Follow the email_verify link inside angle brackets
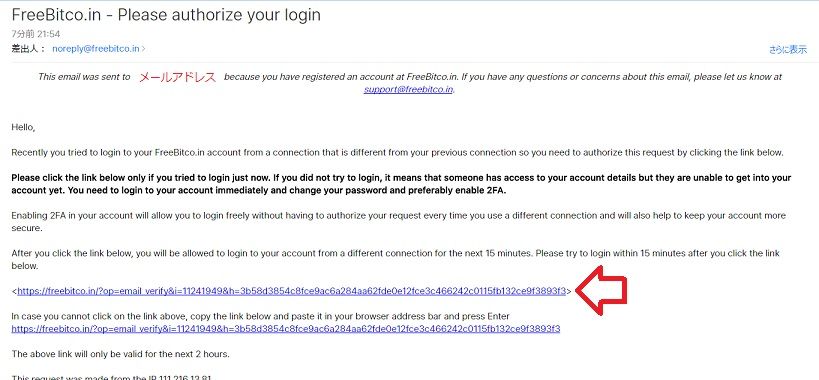 point(291,291)
